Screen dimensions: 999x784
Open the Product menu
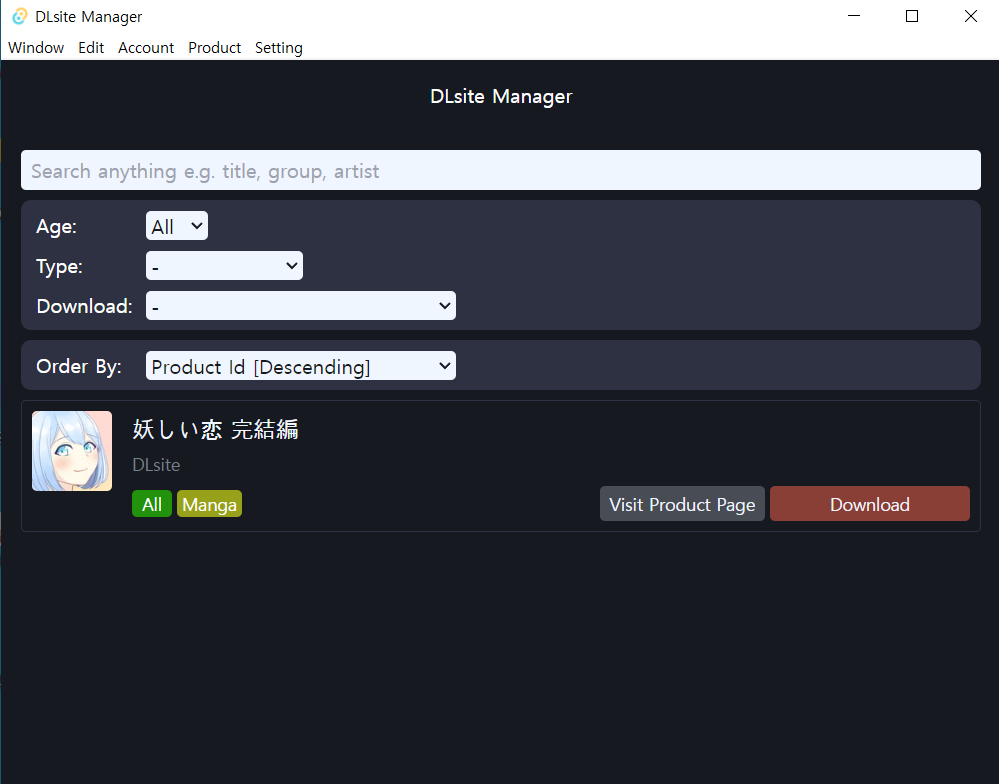[214, 47]
